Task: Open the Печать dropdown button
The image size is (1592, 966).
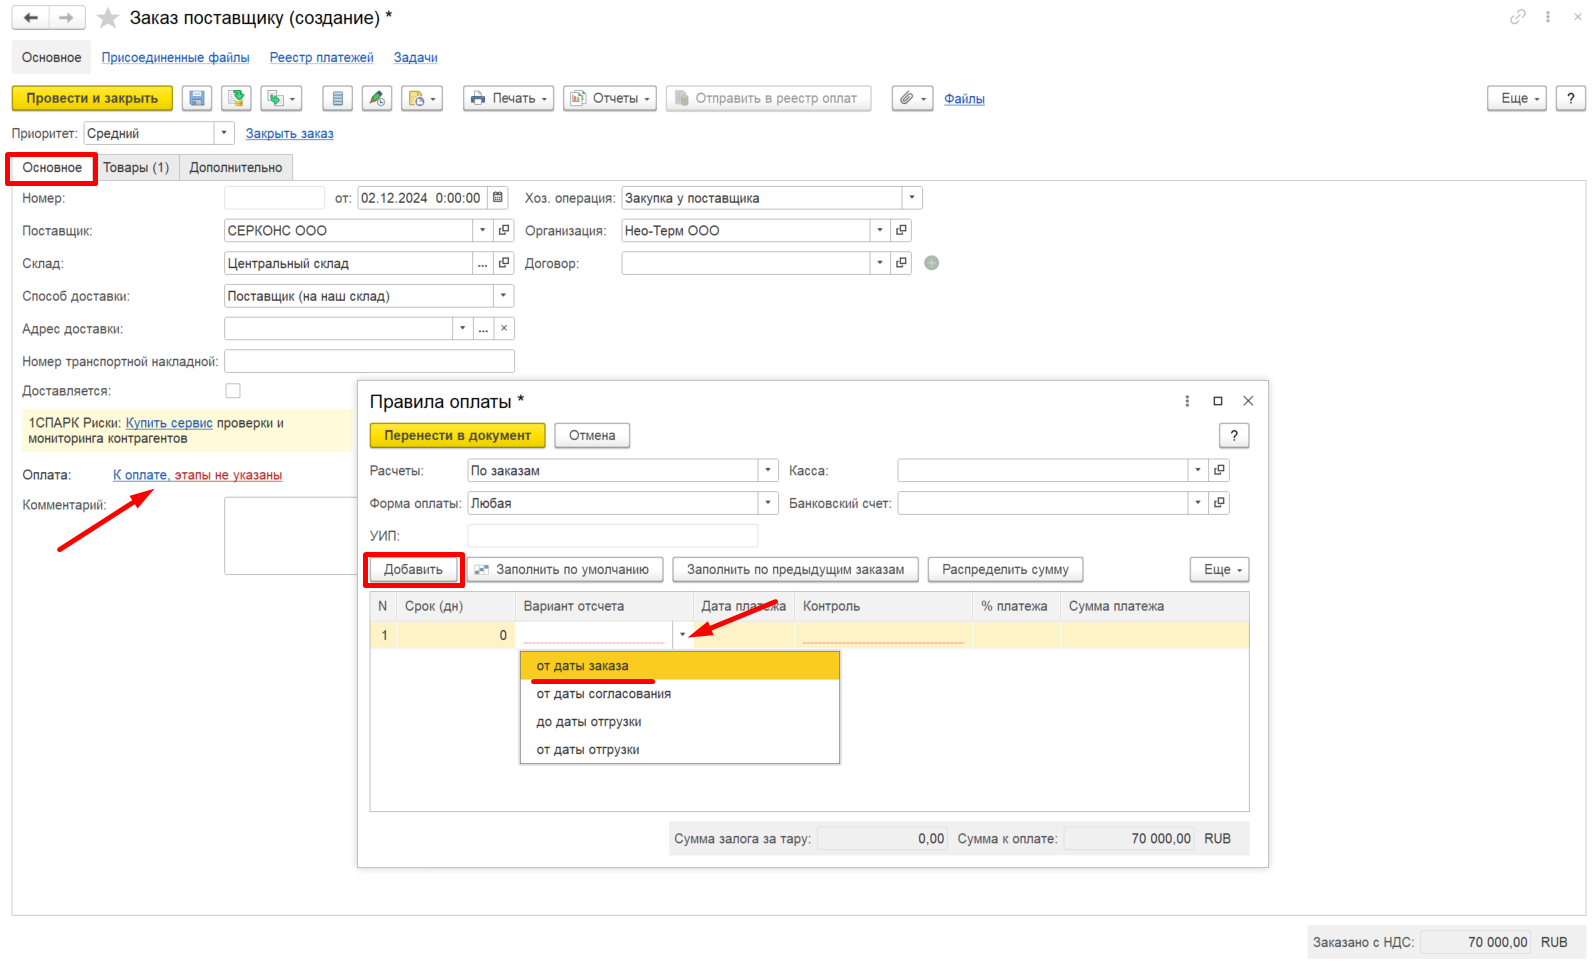Action: 508,98
